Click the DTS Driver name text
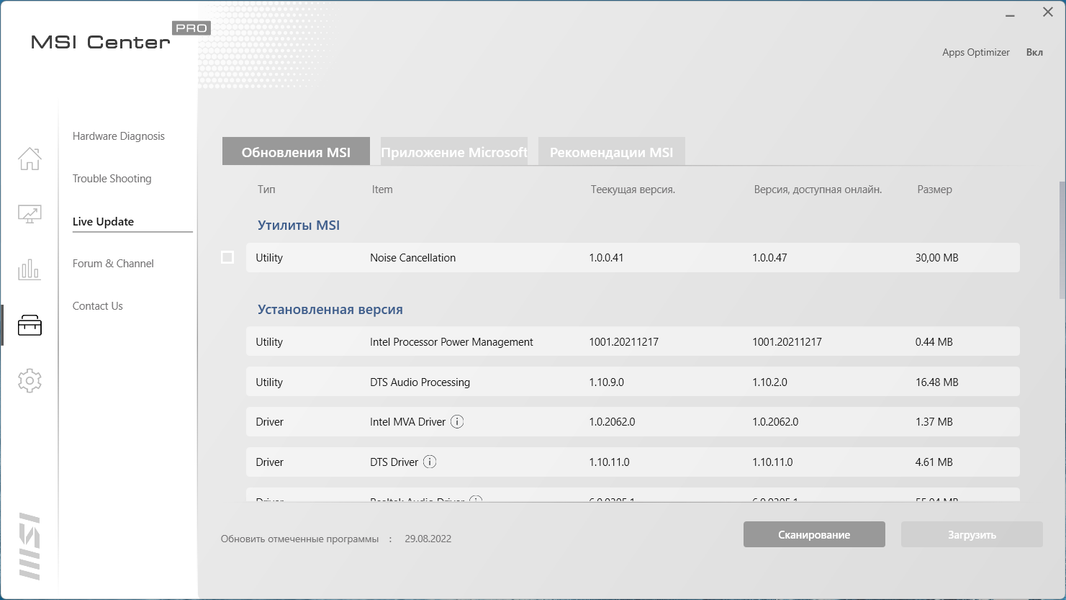 (x=394, y=462)
